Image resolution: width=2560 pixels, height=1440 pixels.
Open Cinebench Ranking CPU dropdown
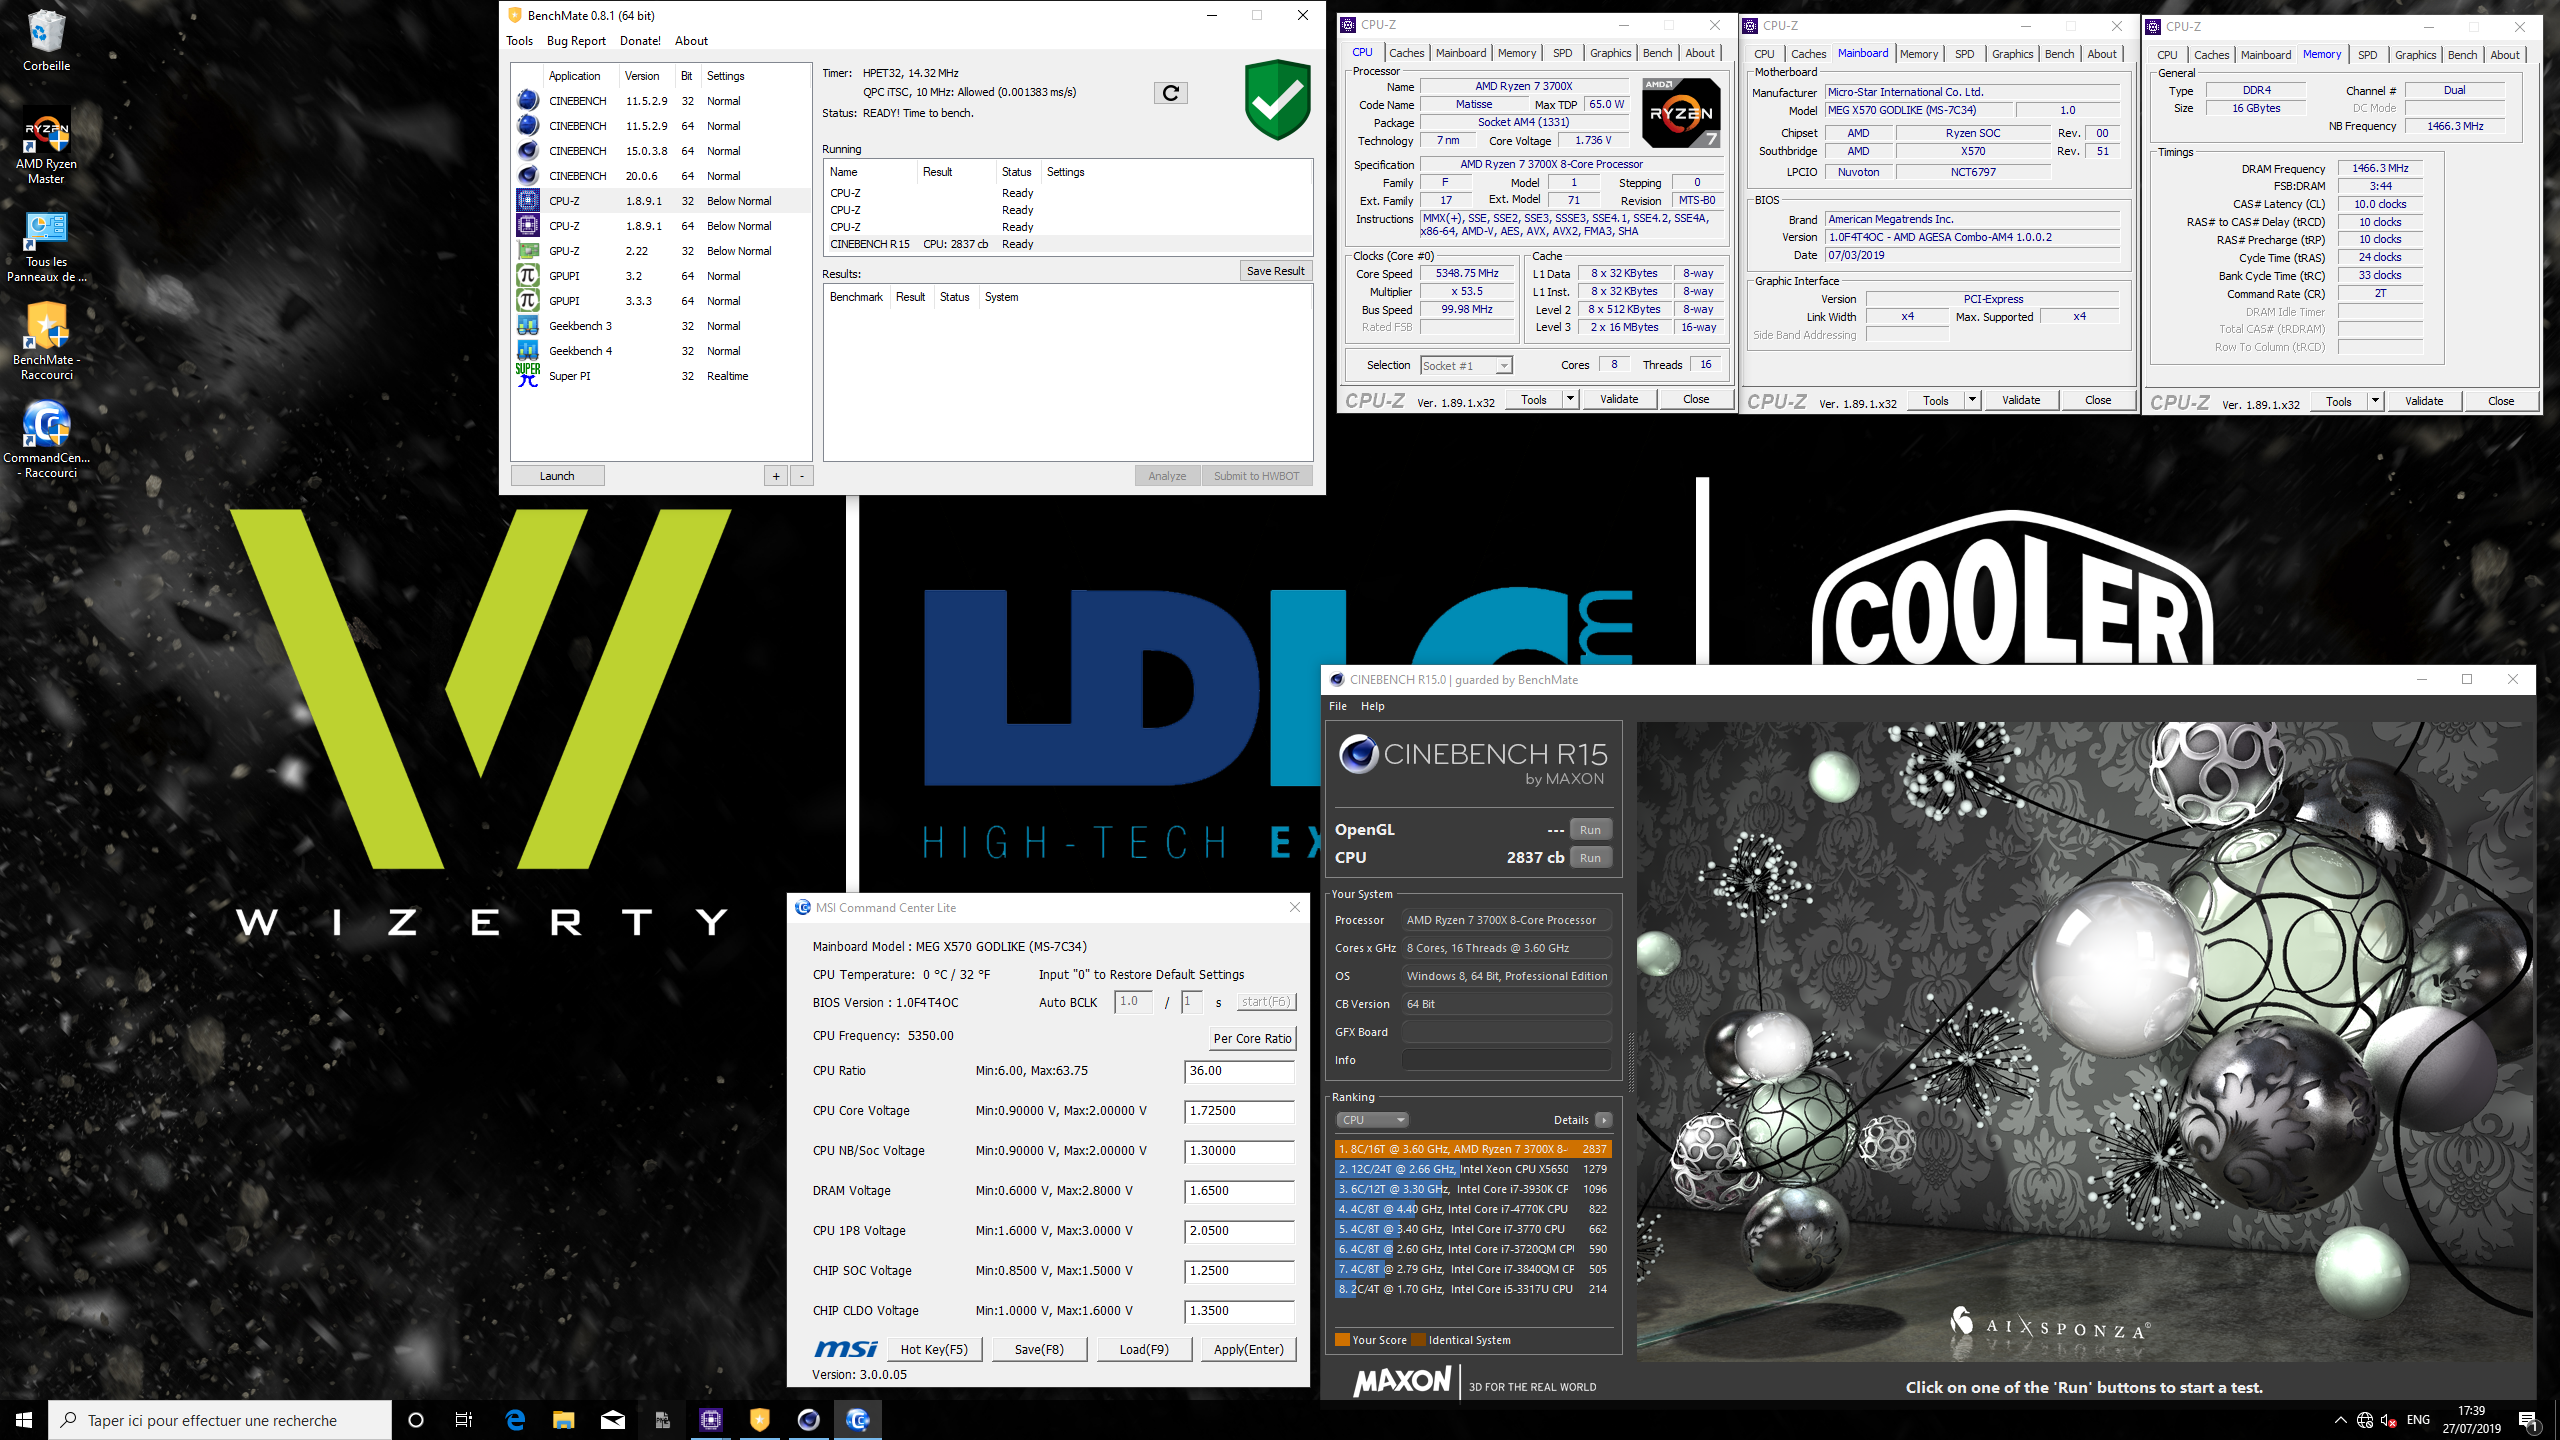1372,1120
